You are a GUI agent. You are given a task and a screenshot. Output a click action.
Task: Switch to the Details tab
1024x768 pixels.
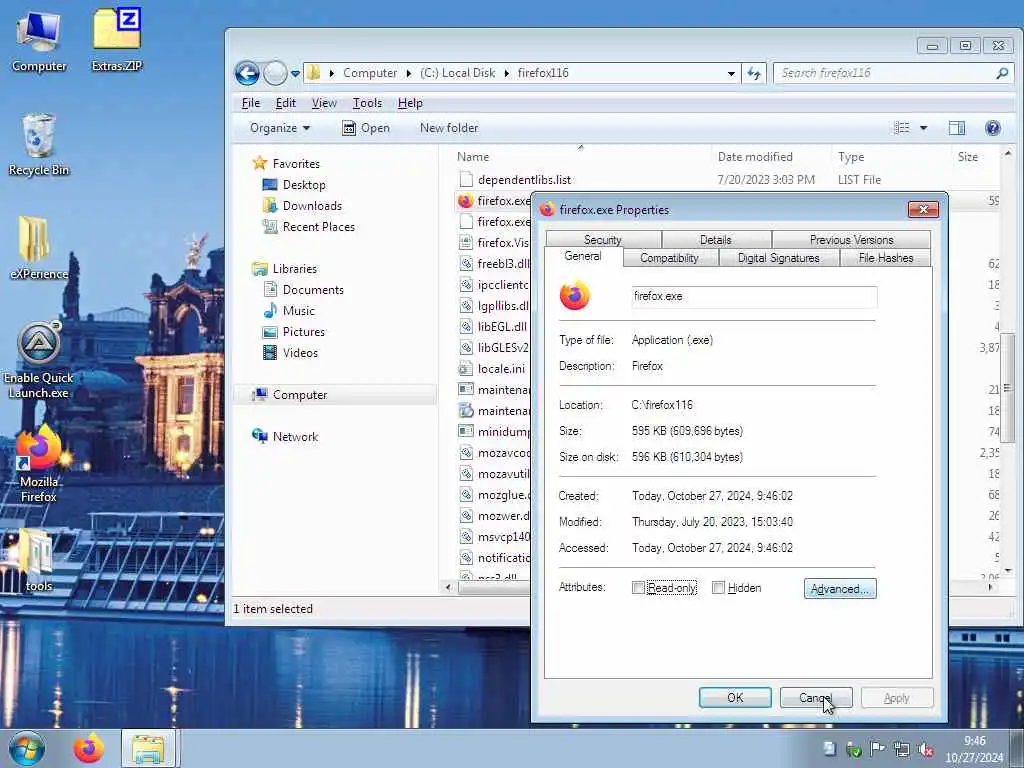click(x=716, y=240)
